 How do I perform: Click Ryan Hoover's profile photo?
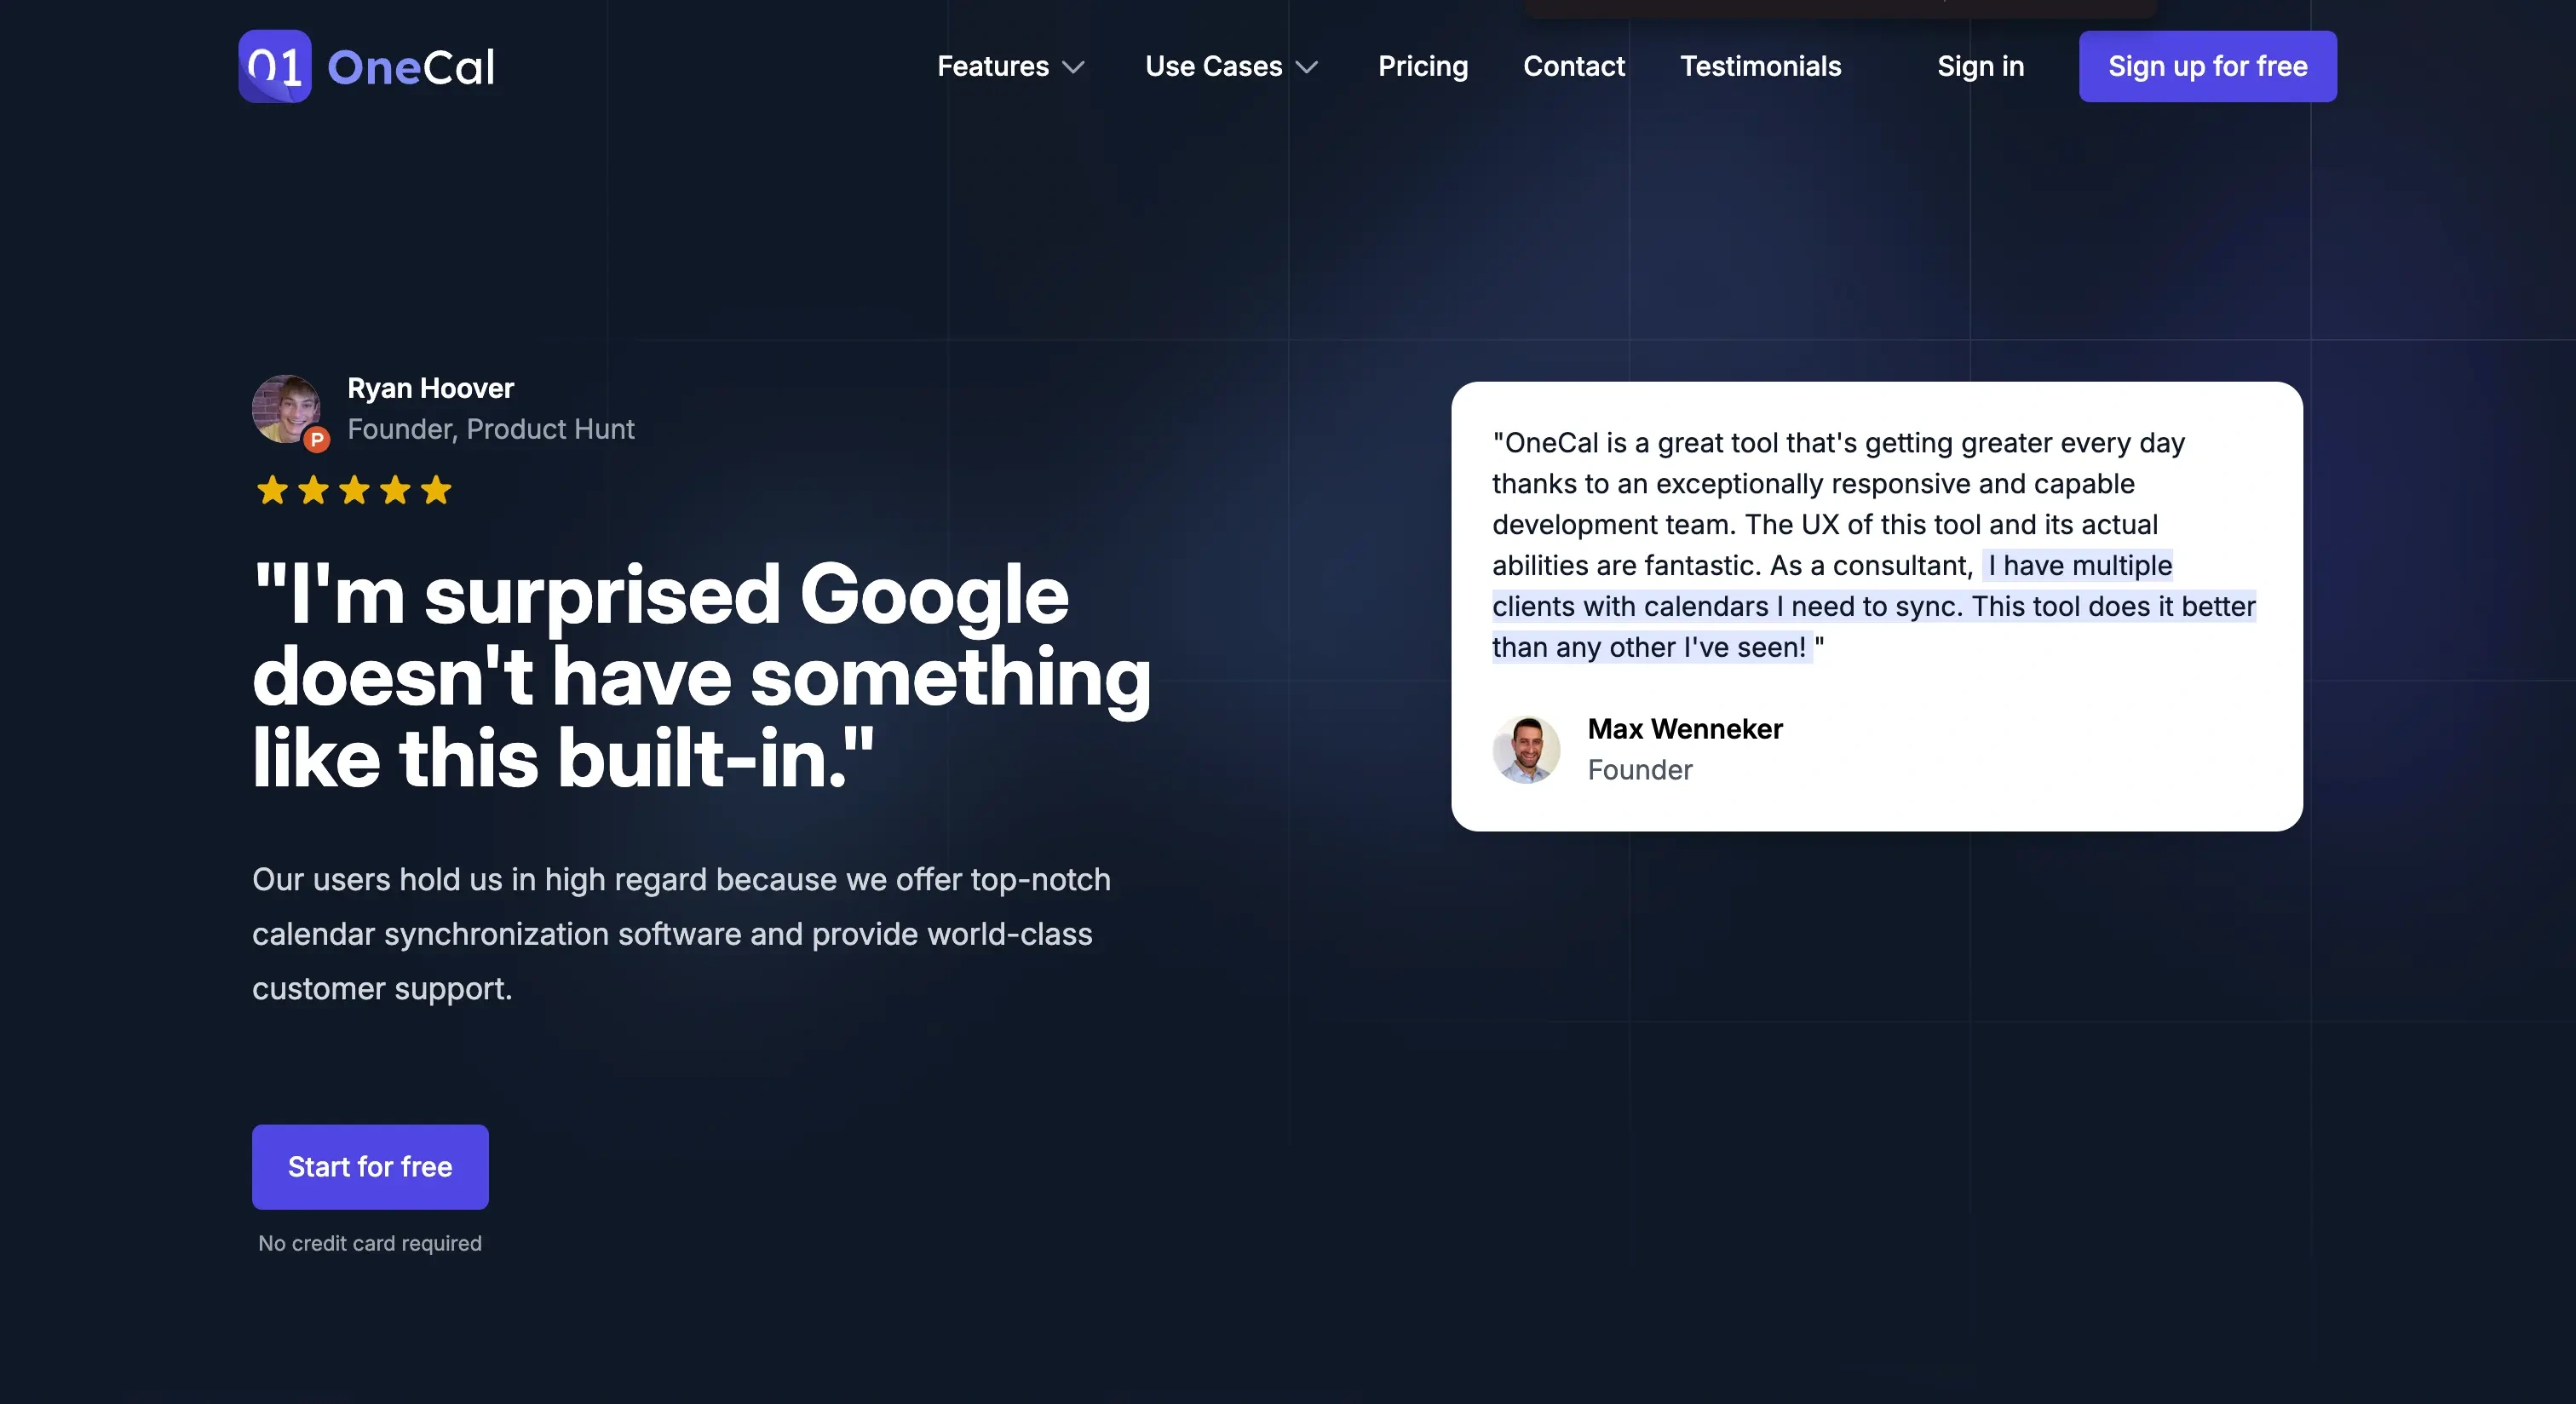point(287,408)
